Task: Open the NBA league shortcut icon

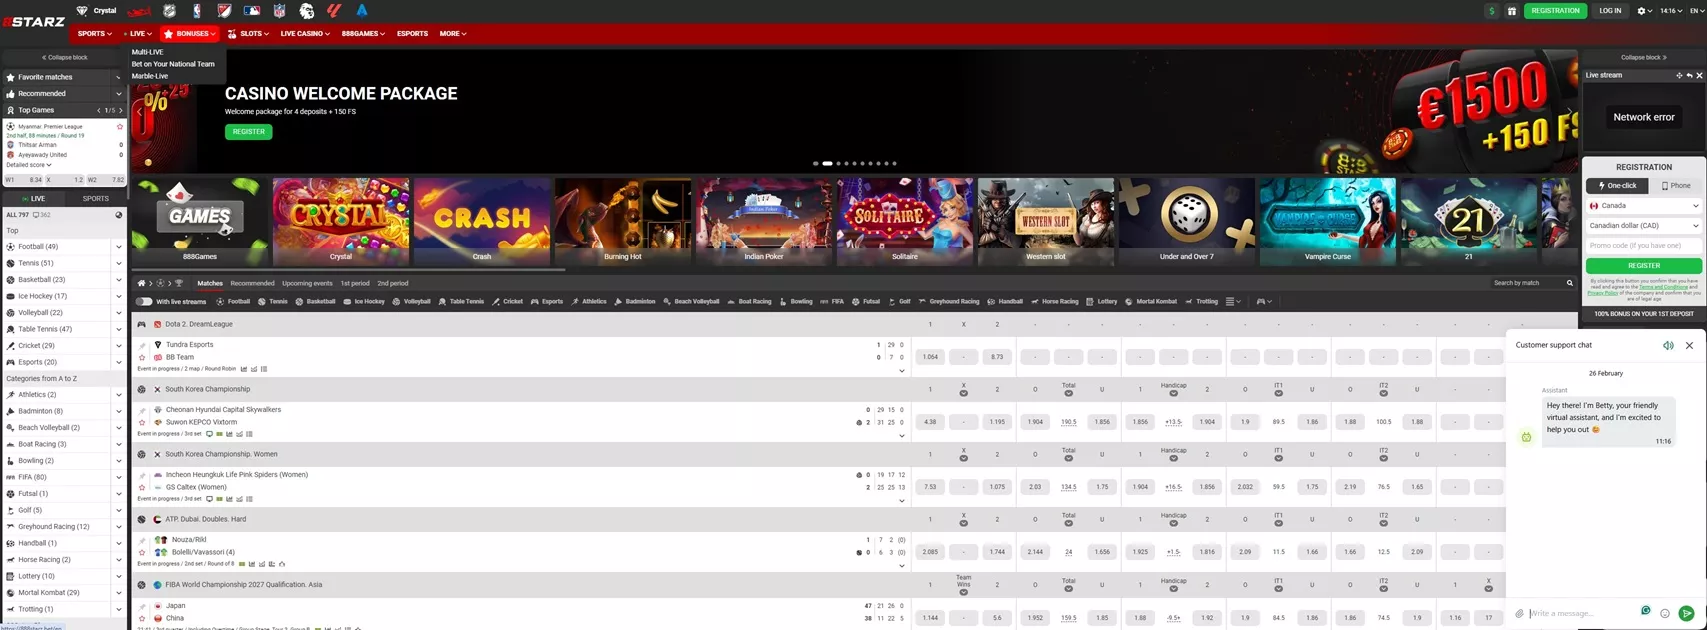Action: point(197,11)
